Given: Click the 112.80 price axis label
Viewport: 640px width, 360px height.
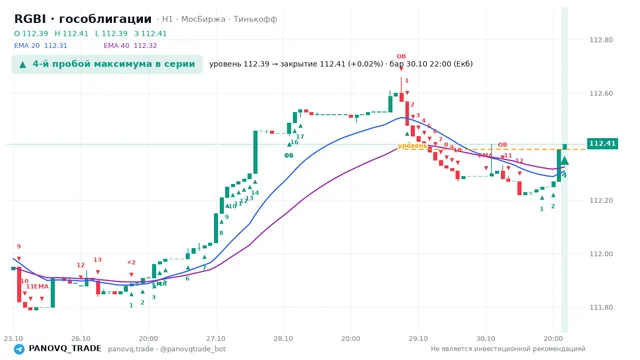Looking at the screenshot, I should [x=601, y=40].
